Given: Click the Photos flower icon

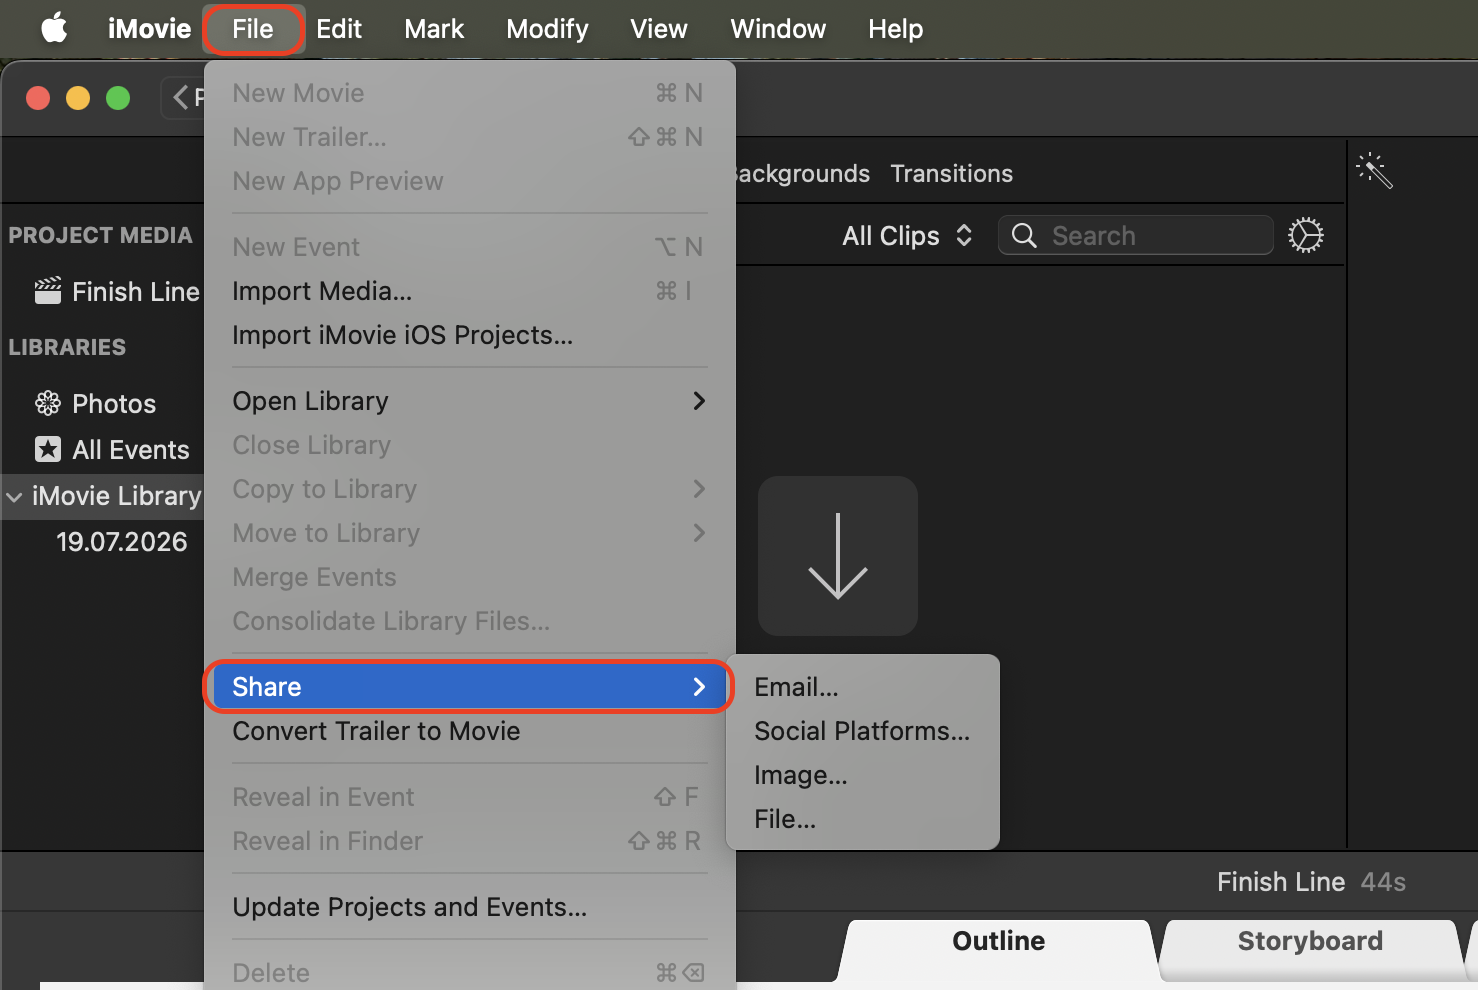Looking at the screenshot, I should point(48,403).
